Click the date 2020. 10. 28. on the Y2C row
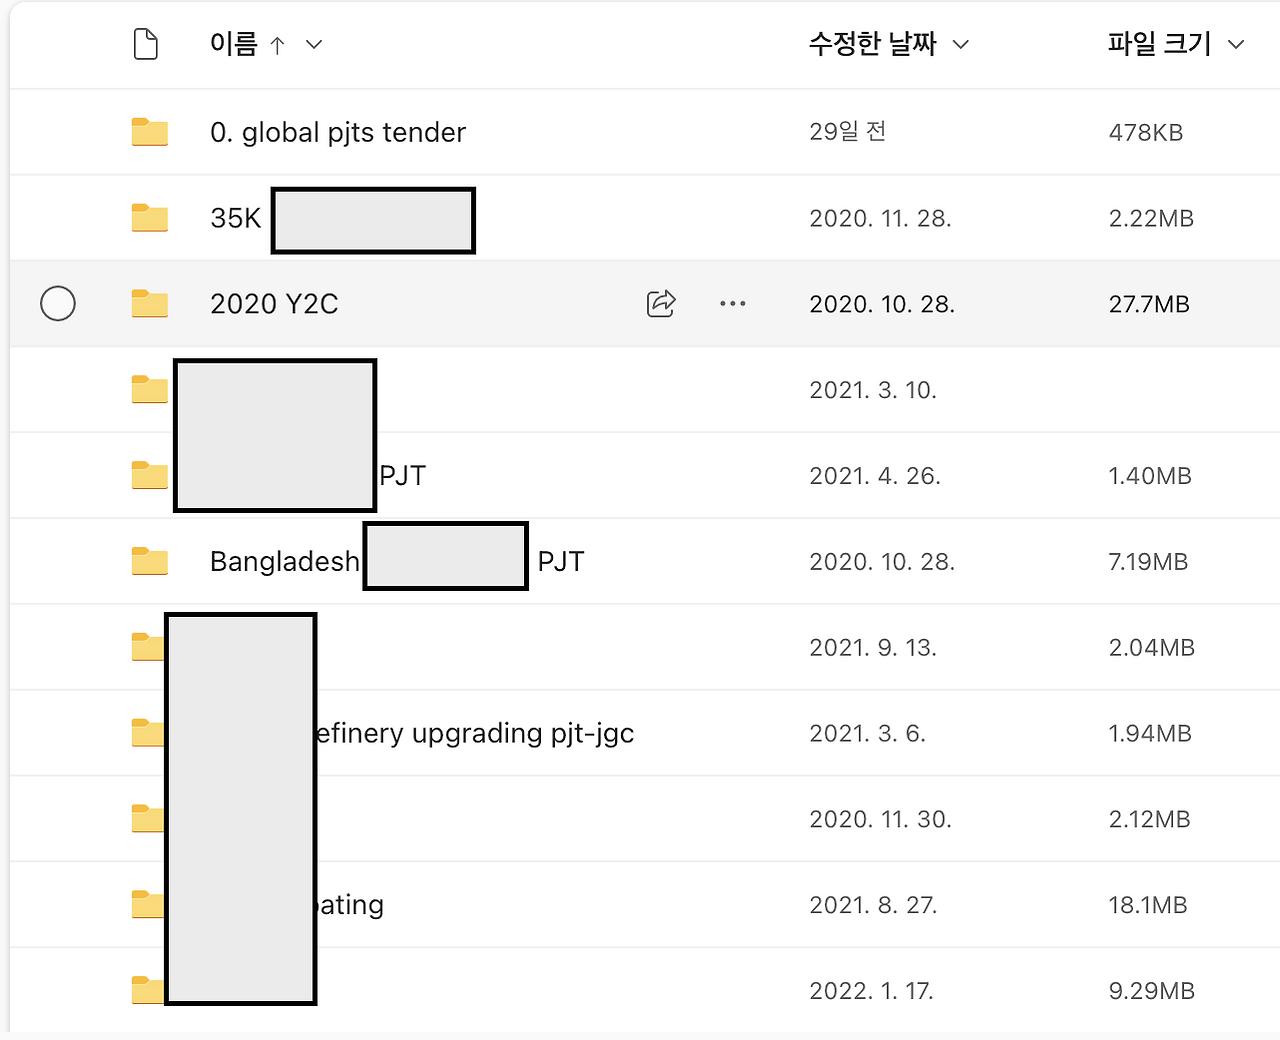 (x=882, y=303)
